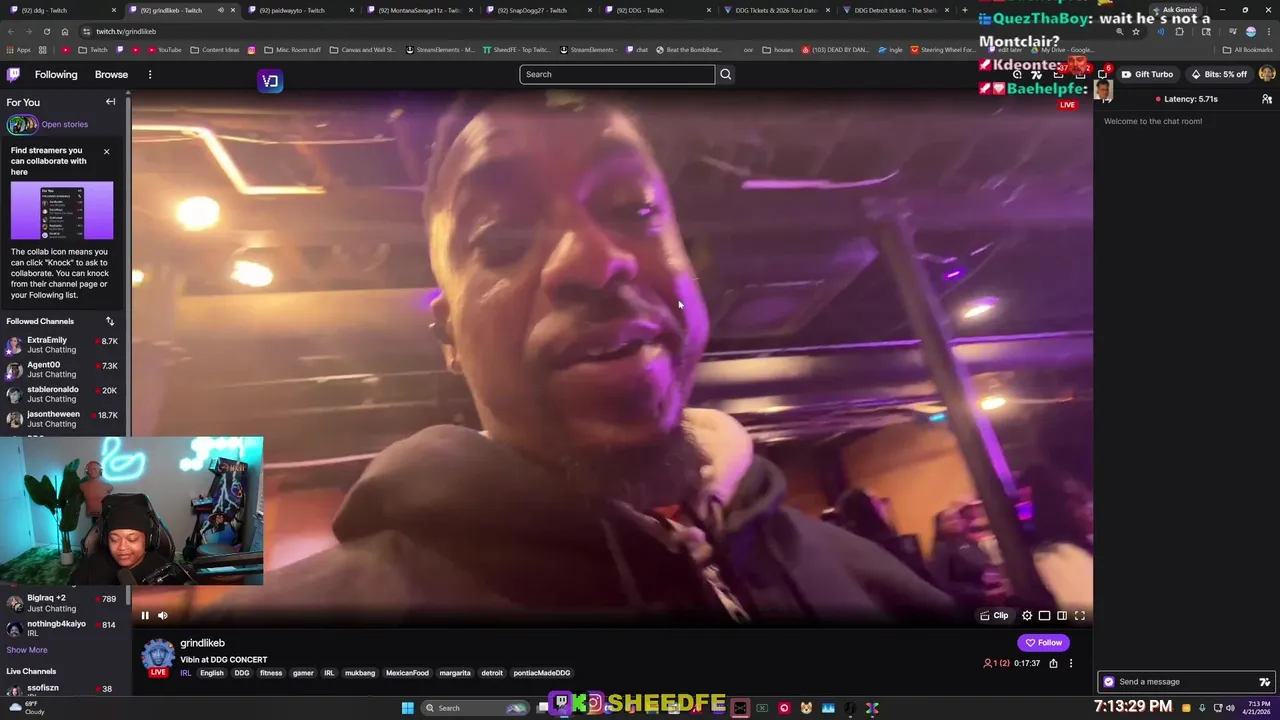The width and height of the screenshot is (1280, 720).
Task: Create a Clip of the stream
Action: click(994, 615)
